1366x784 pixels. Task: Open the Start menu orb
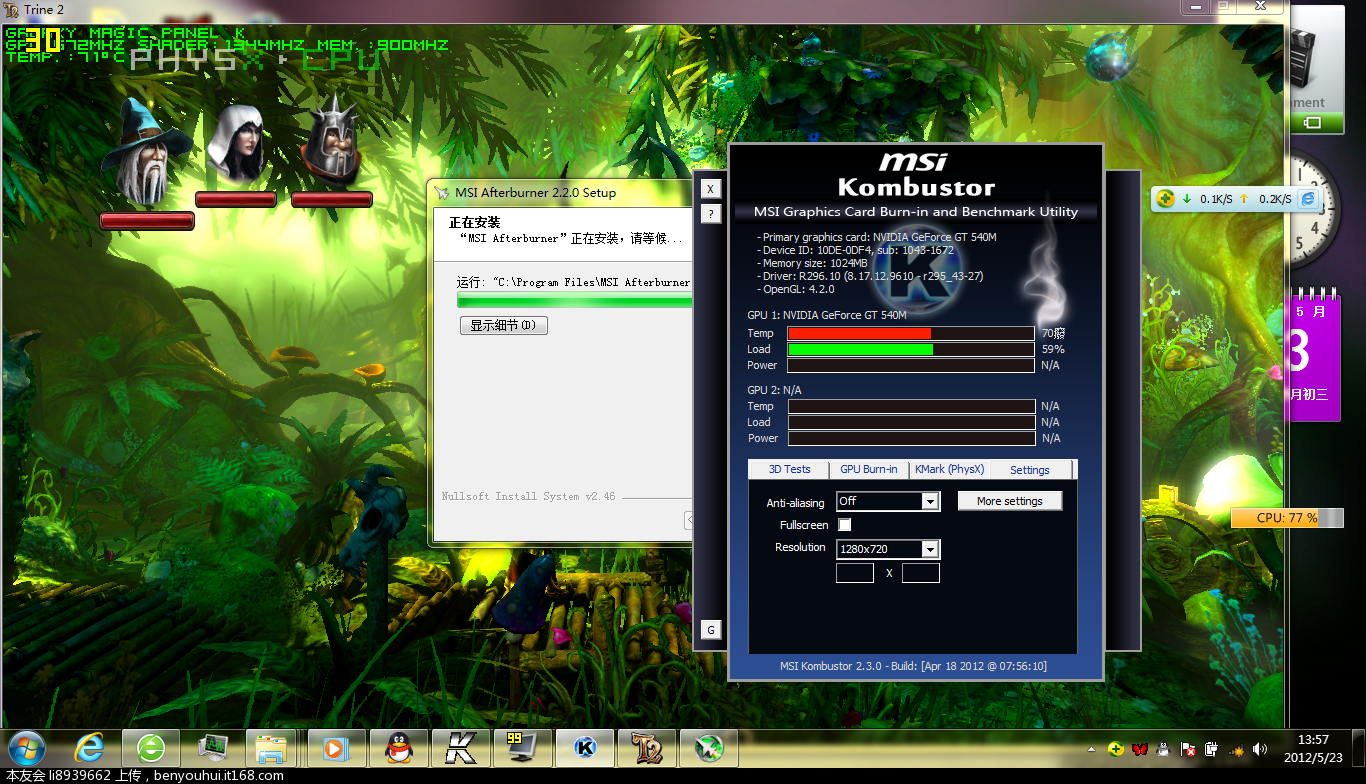tap(27, 748)
